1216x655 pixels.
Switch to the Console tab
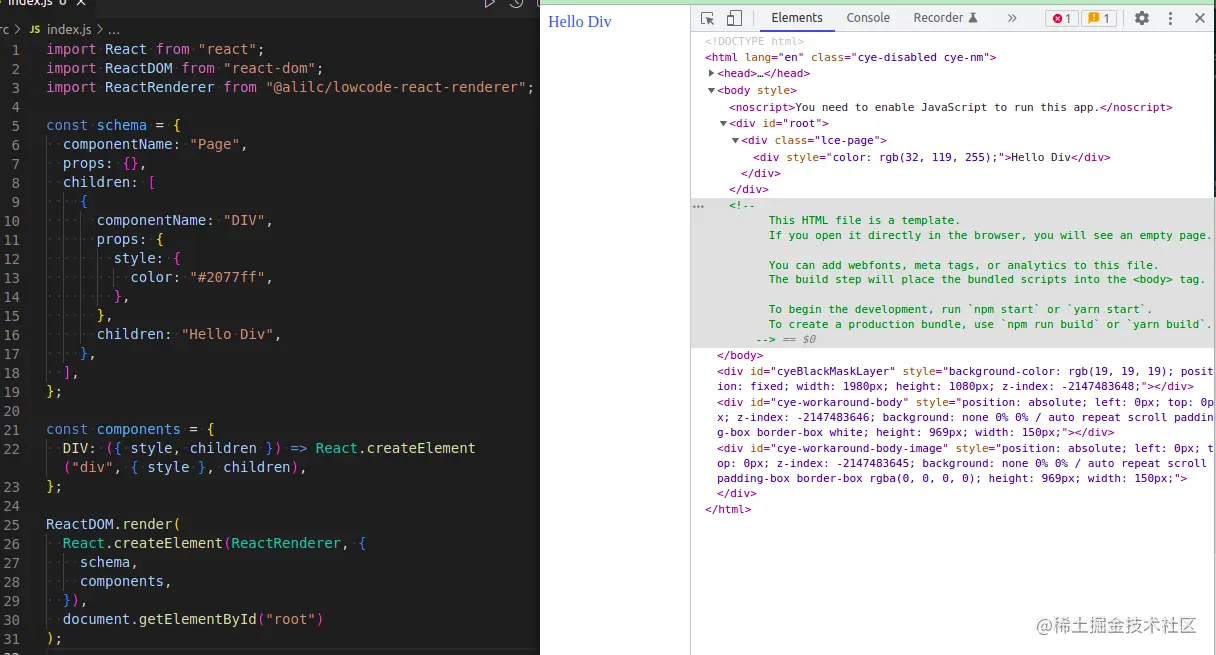coord(867,17)
